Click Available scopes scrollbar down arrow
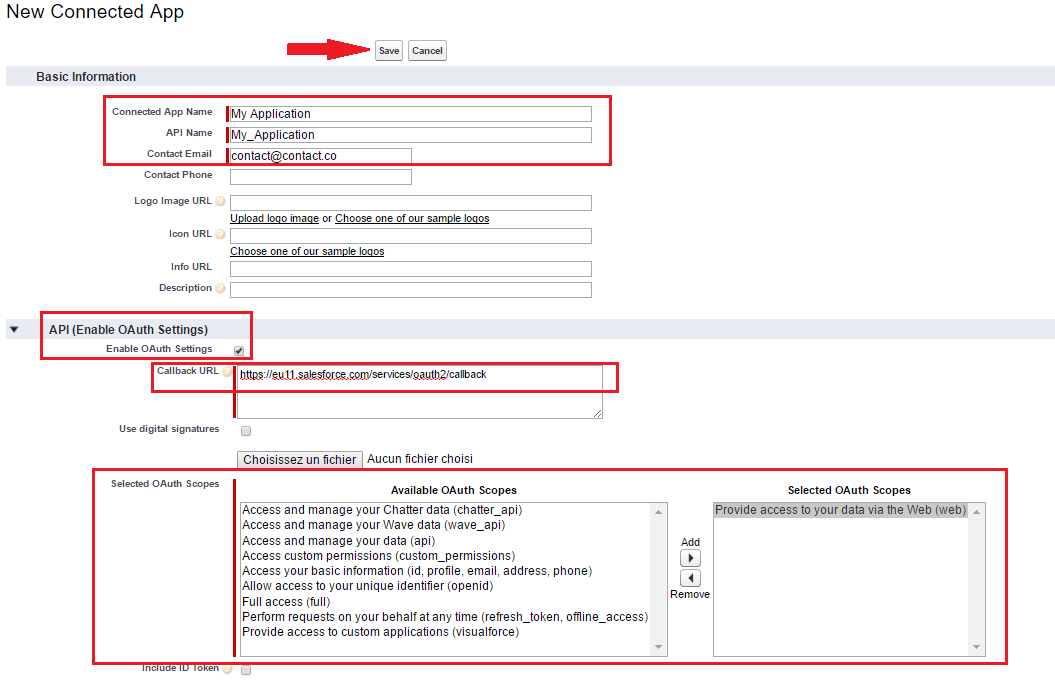This screenshot has height=687, width=1055. point(659,647)
